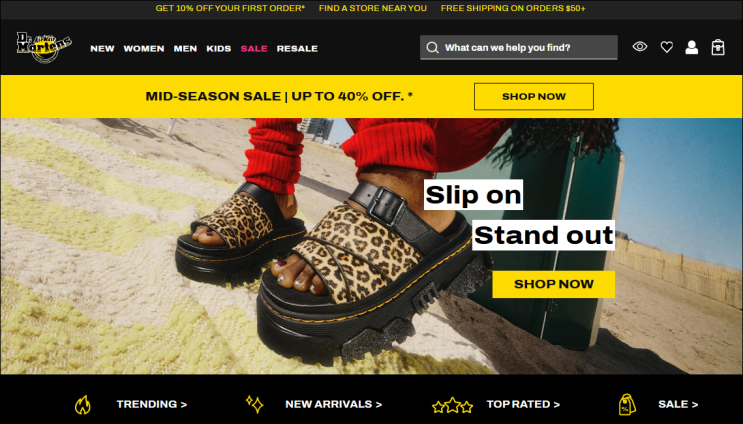
Task: Click the 'What can we help you find?' field
Action: coord(518,47)
